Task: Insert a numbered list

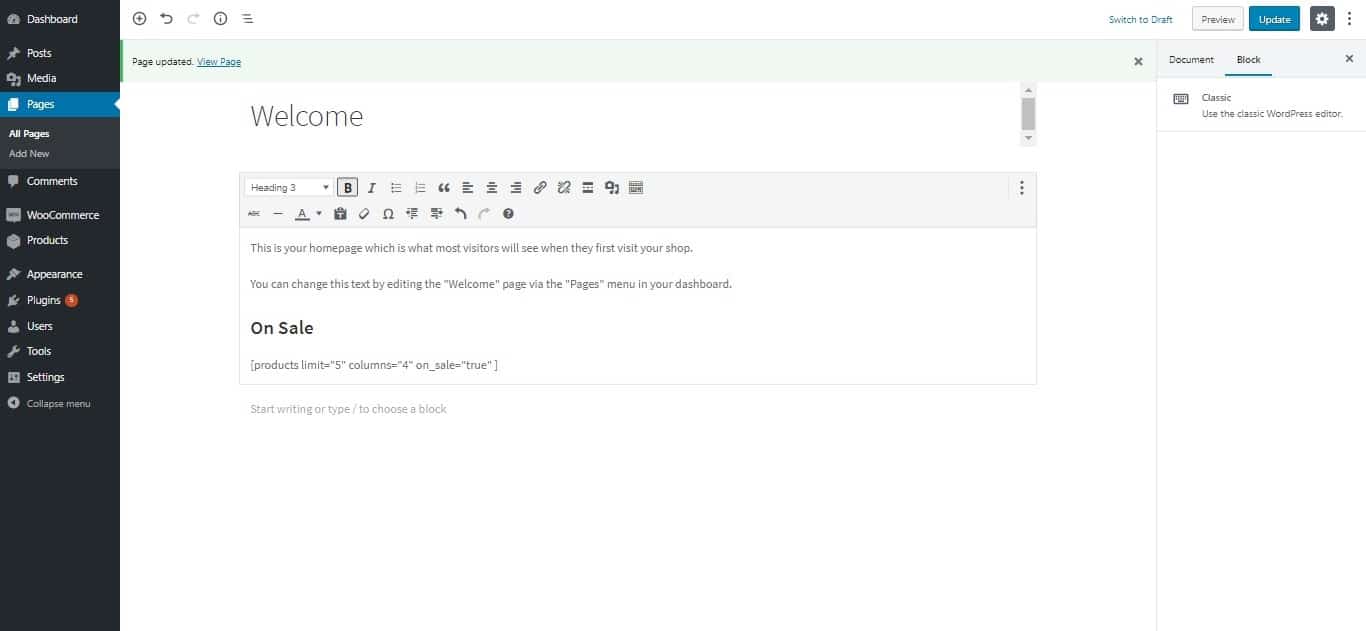Action: click(420, 187)
